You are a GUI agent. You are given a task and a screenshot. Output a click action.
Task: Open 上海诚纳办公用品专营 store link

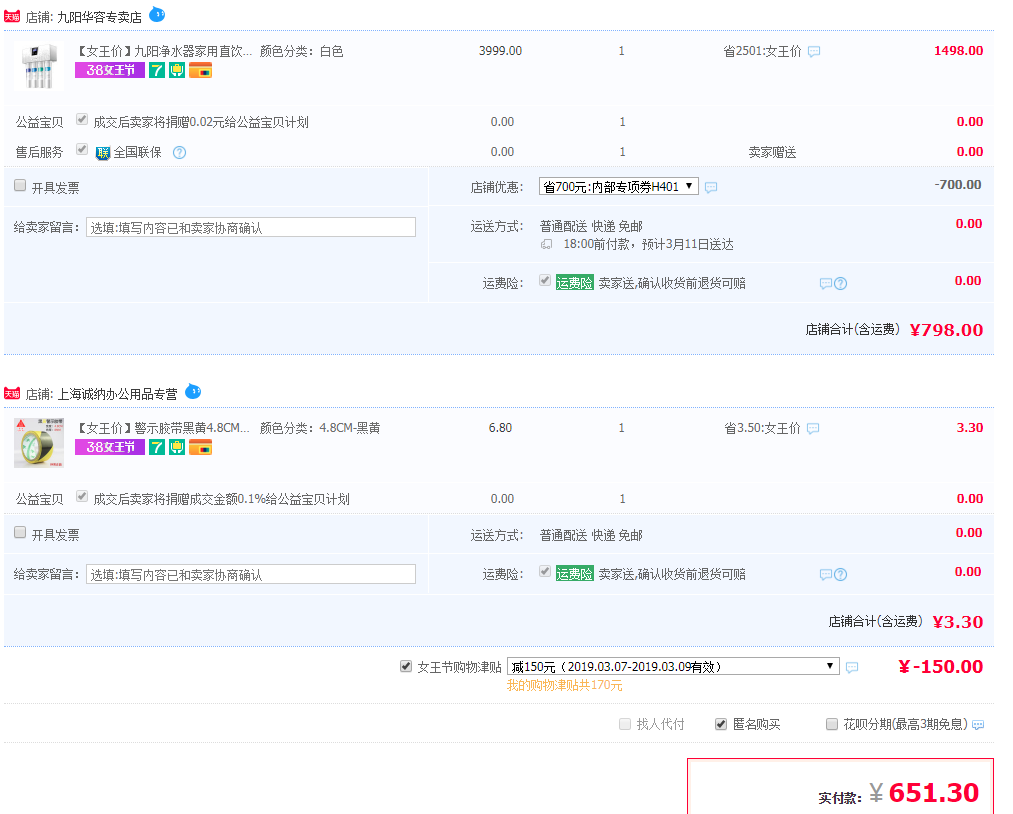click(118, 394)
